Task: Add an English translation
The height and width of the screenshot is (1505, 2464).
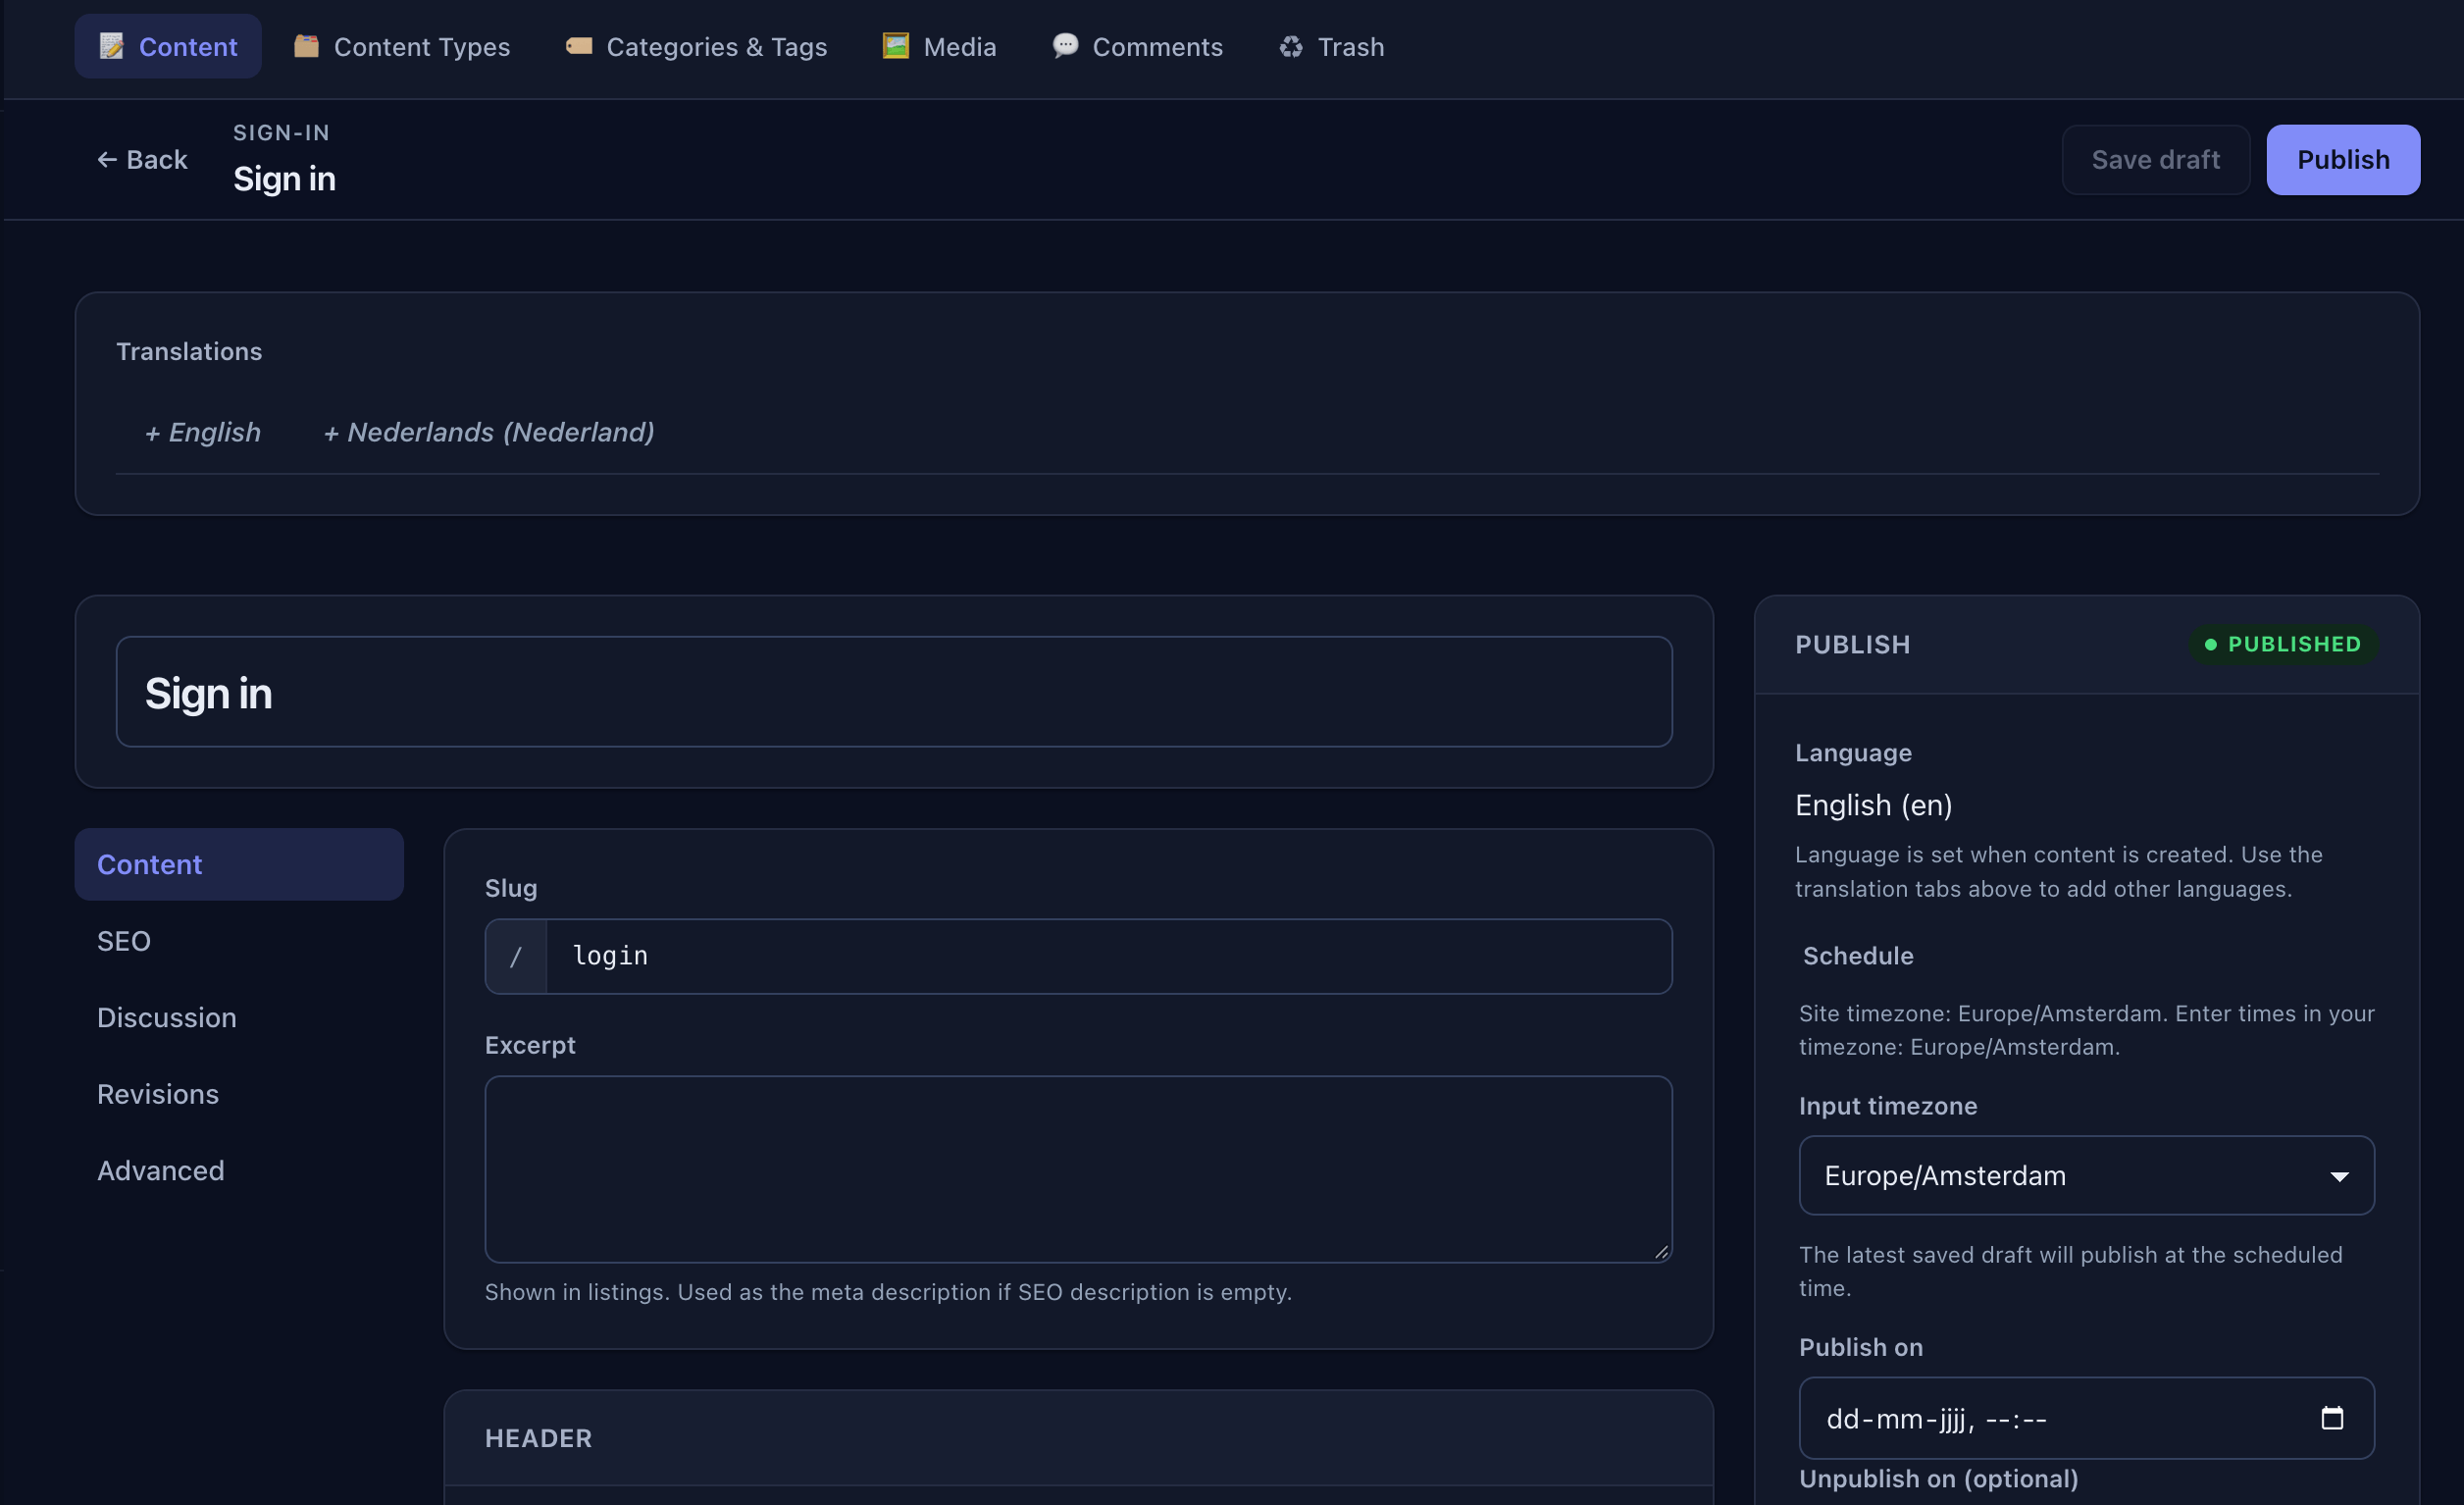Action: (x=203, y=432)
